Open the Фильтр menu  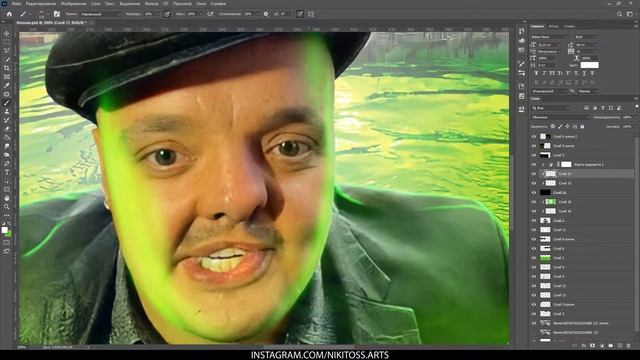click(x=151, y=4)
